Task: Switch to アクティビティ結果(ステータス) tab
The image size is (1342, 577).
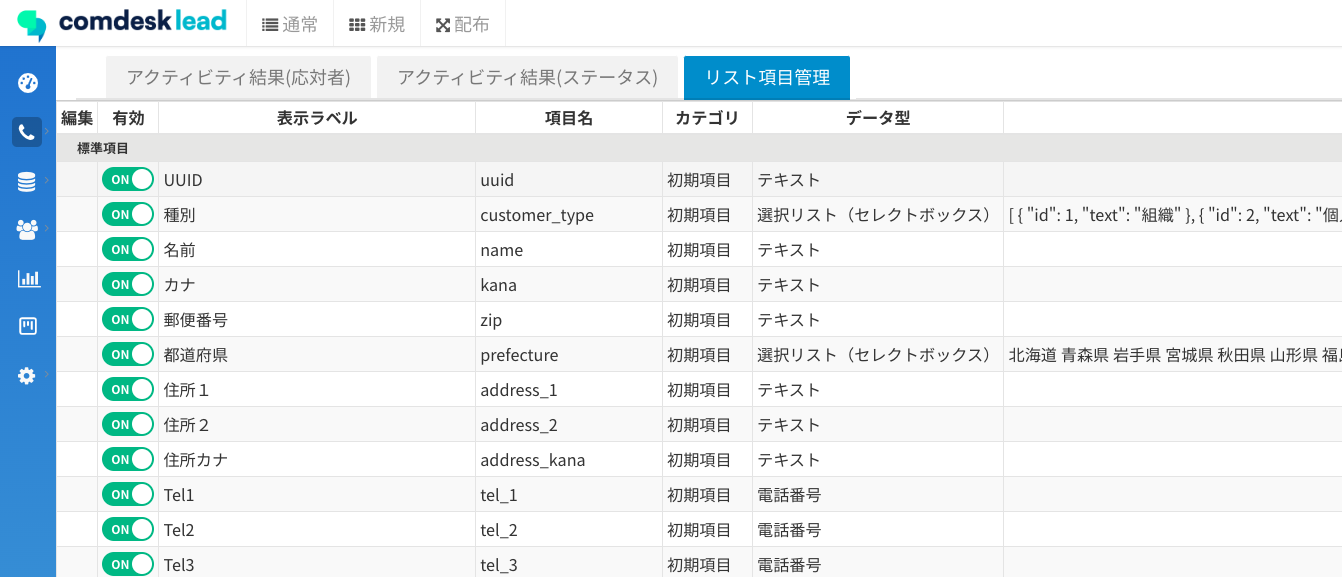Action: (x=527, y=78)
